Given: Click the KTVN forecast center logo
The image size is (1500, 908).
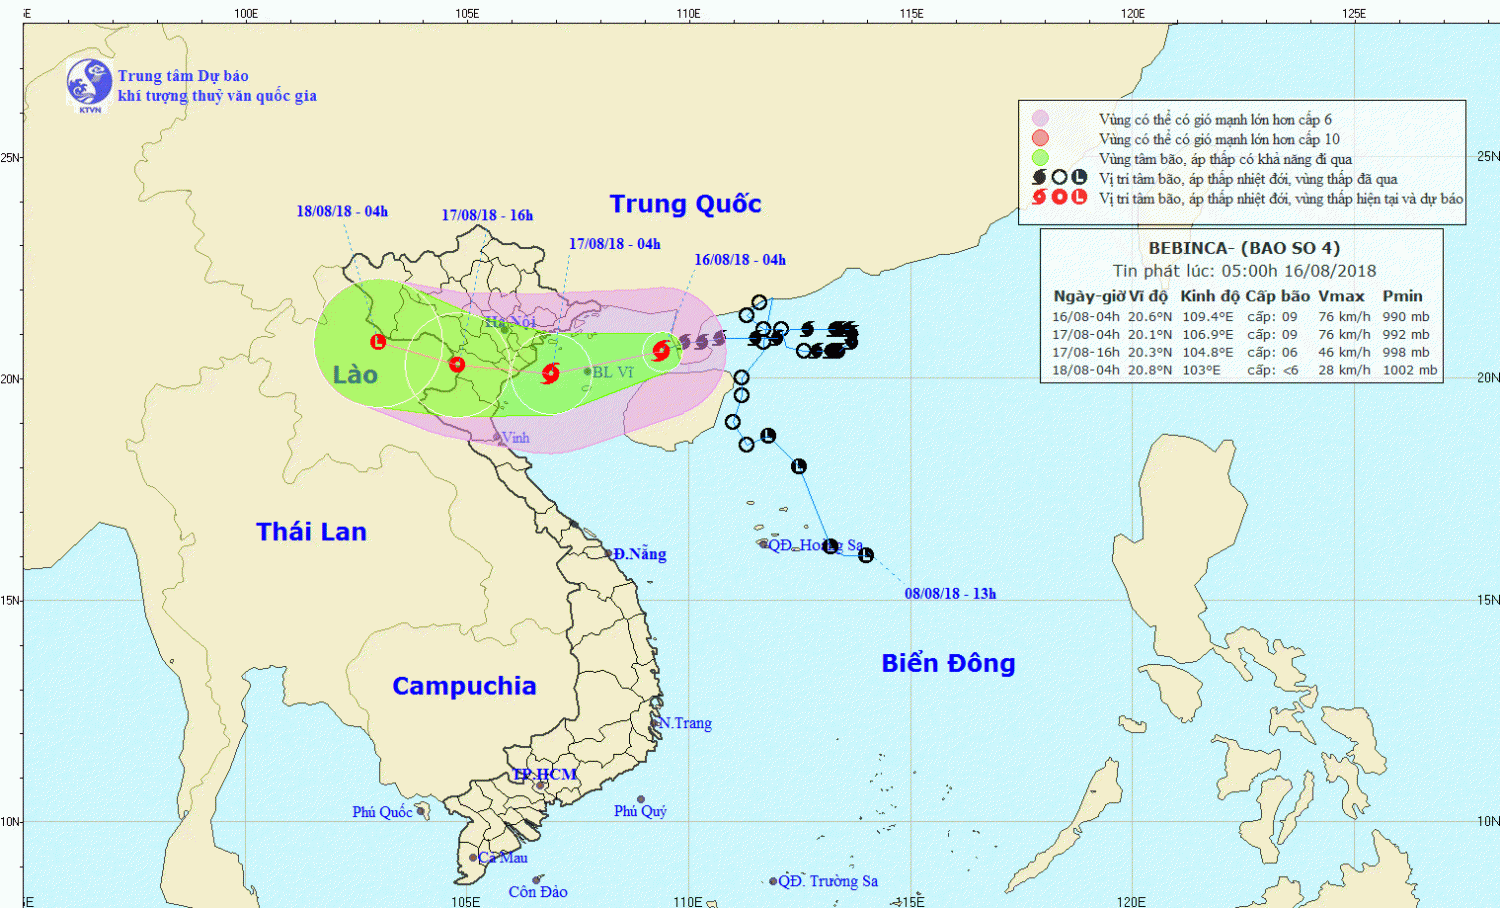Looking at the screenshot, I should point(89,84).
